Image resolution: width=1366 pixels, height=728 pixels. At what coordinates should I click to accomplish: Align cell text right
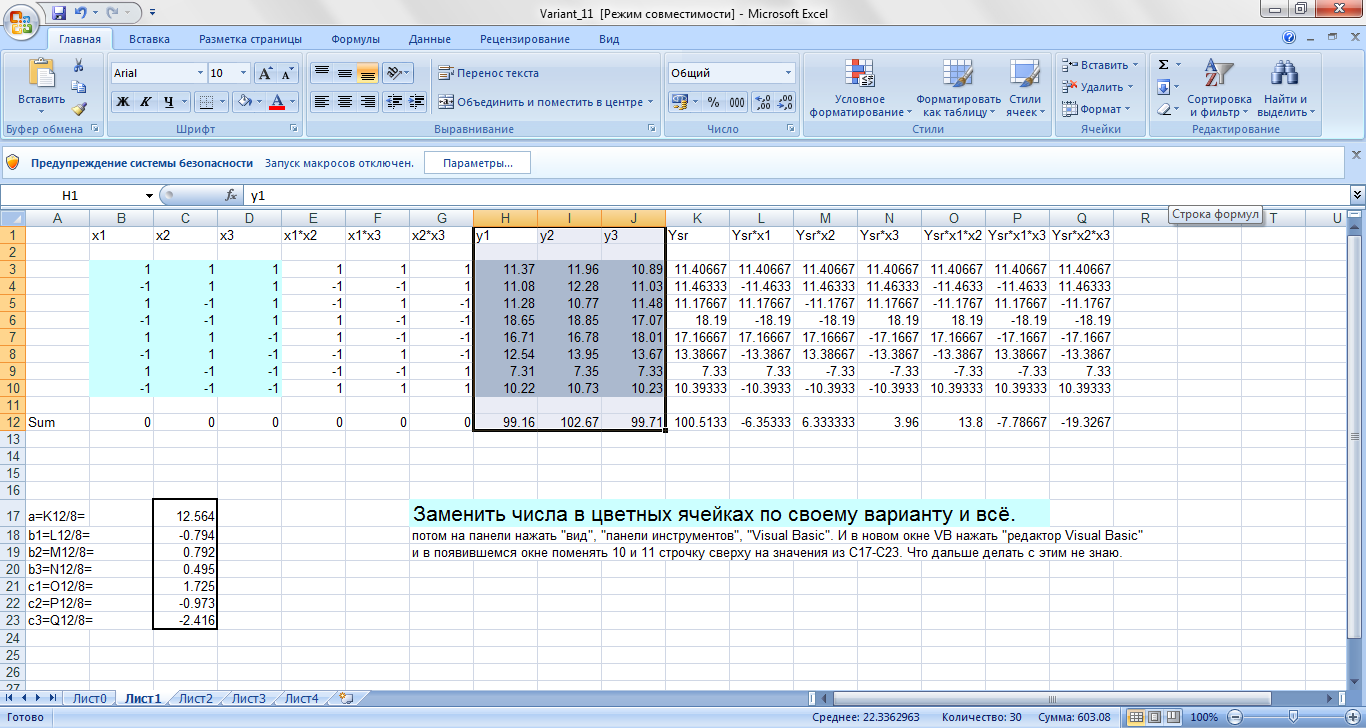pyautogui.click(x=367, y=102)
